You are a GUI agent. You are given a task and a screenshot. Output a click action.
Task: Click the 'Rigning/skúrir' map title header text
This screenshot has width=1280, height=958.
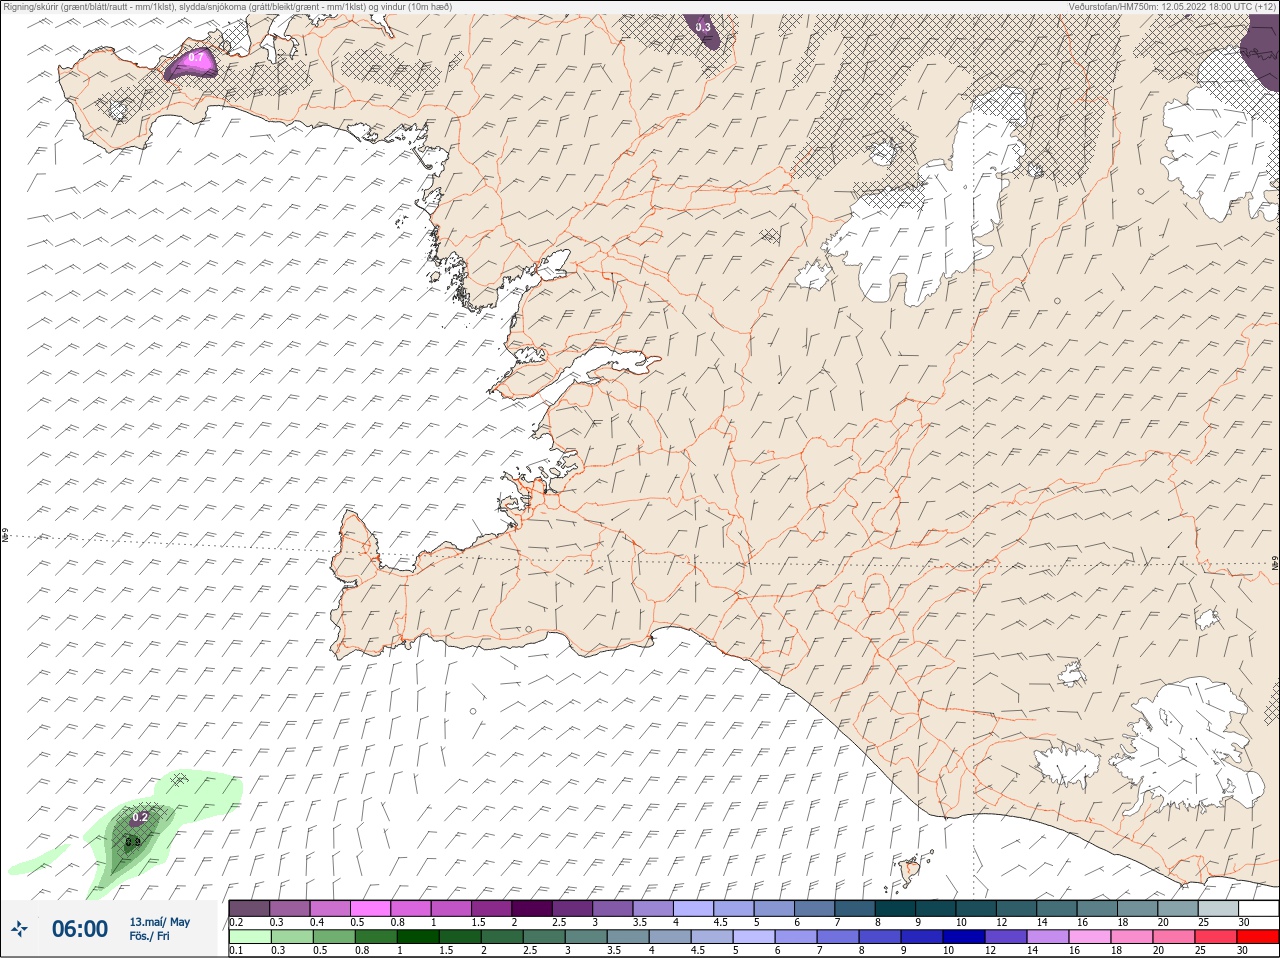[228, 6]
